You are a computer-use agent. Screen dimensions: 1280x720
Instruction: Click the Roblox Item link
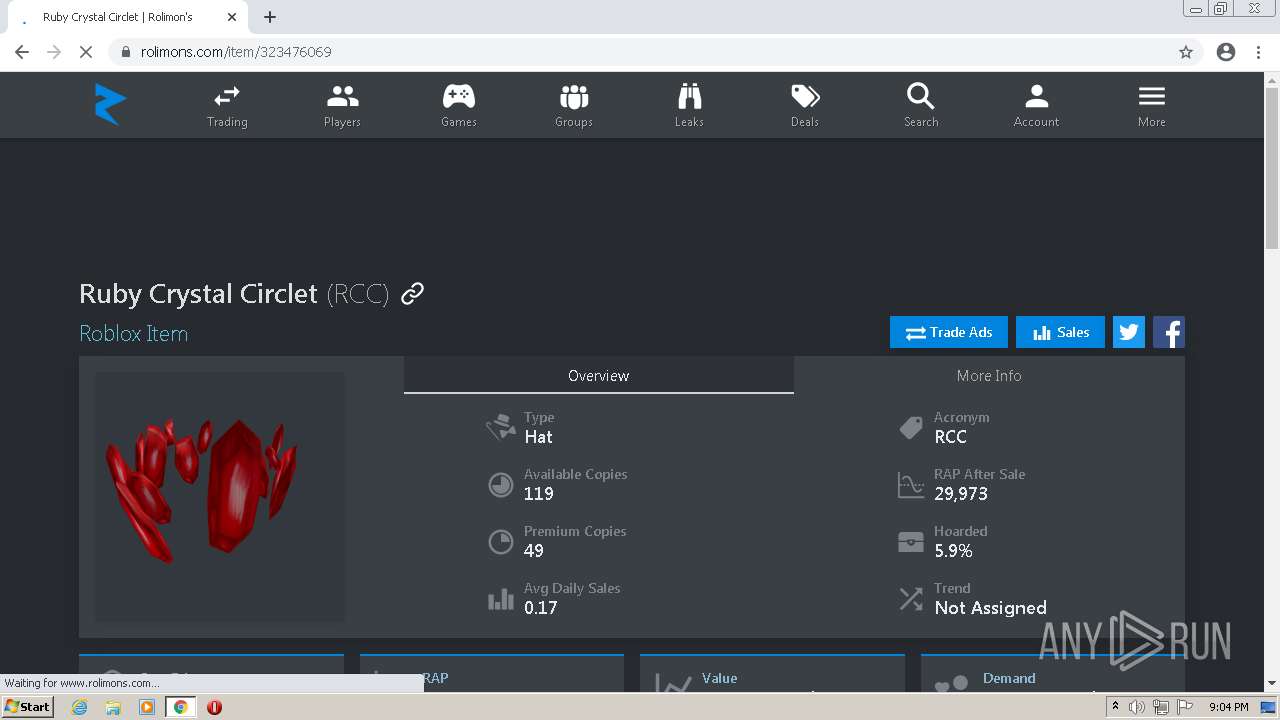(134, 333)
